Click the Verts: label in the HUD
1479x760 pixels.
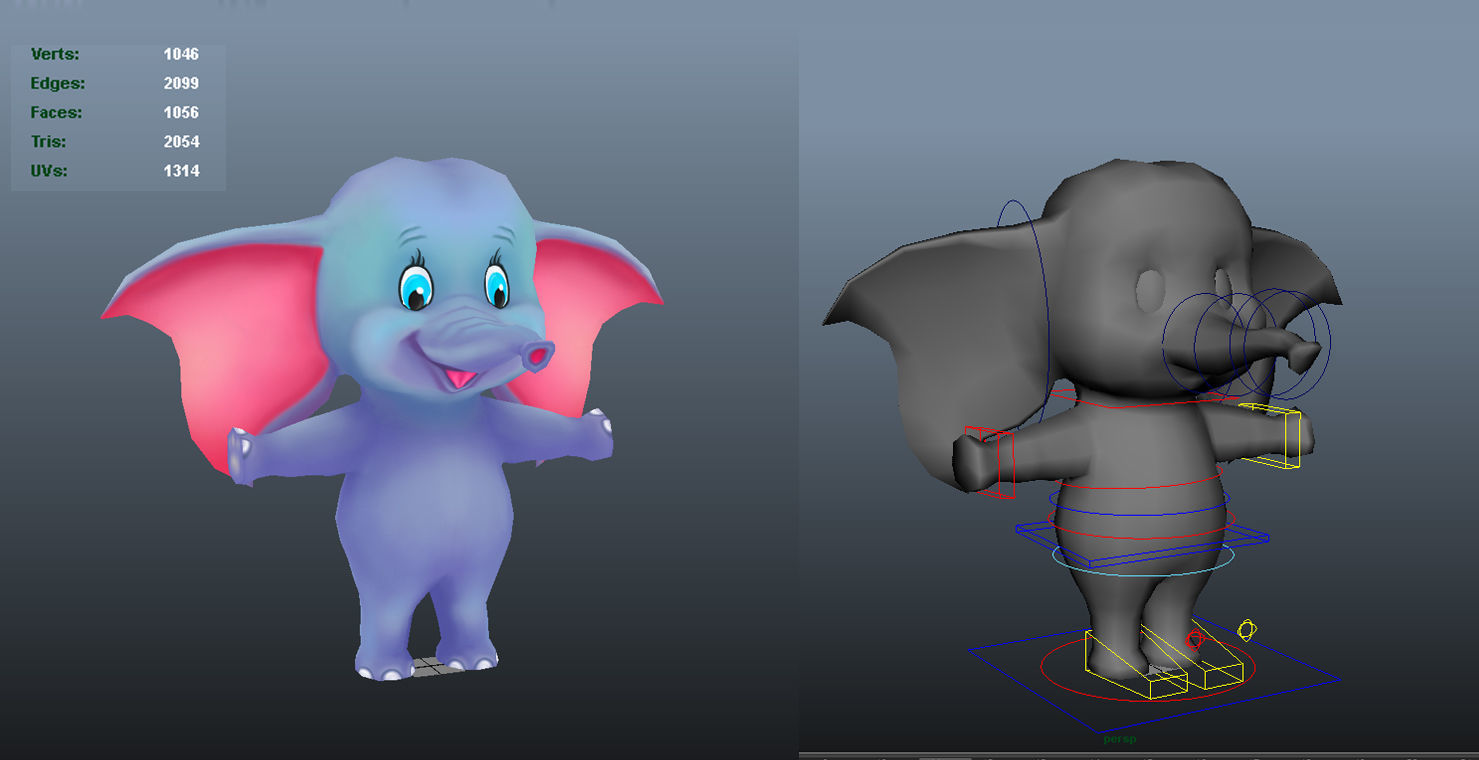(55, 54)
